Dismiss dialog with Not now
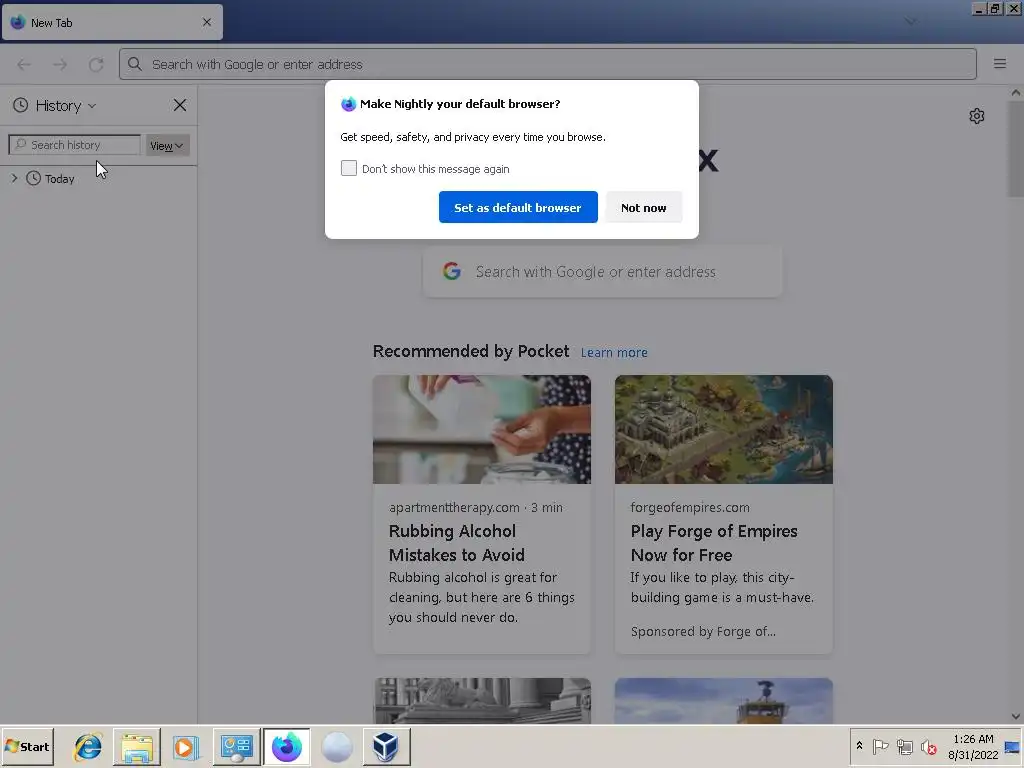Image resolution: width=1024 pixels, height=768 pixels. point(643,207)
